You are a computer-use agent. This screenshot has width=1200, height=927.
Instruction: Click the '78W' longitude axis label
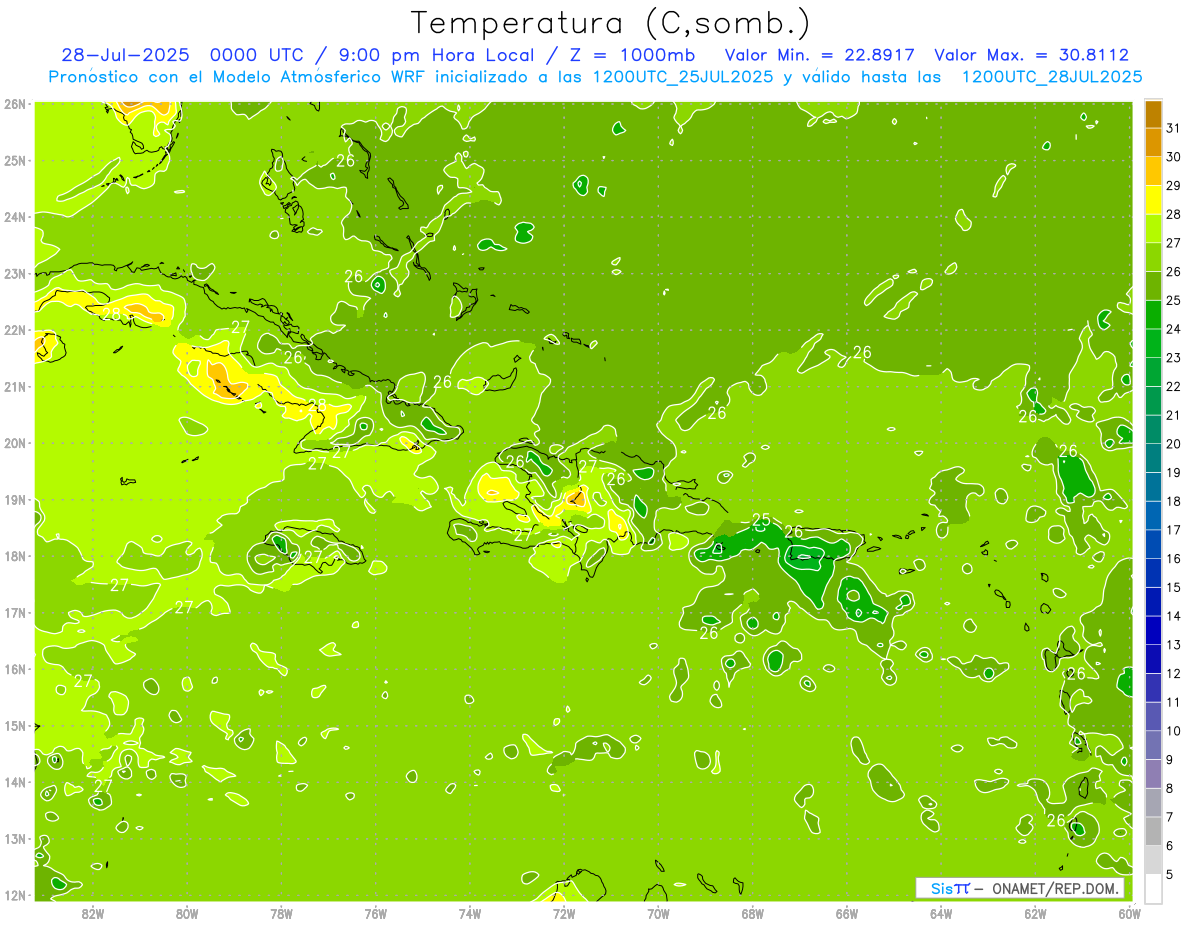[x=281, y=913]
